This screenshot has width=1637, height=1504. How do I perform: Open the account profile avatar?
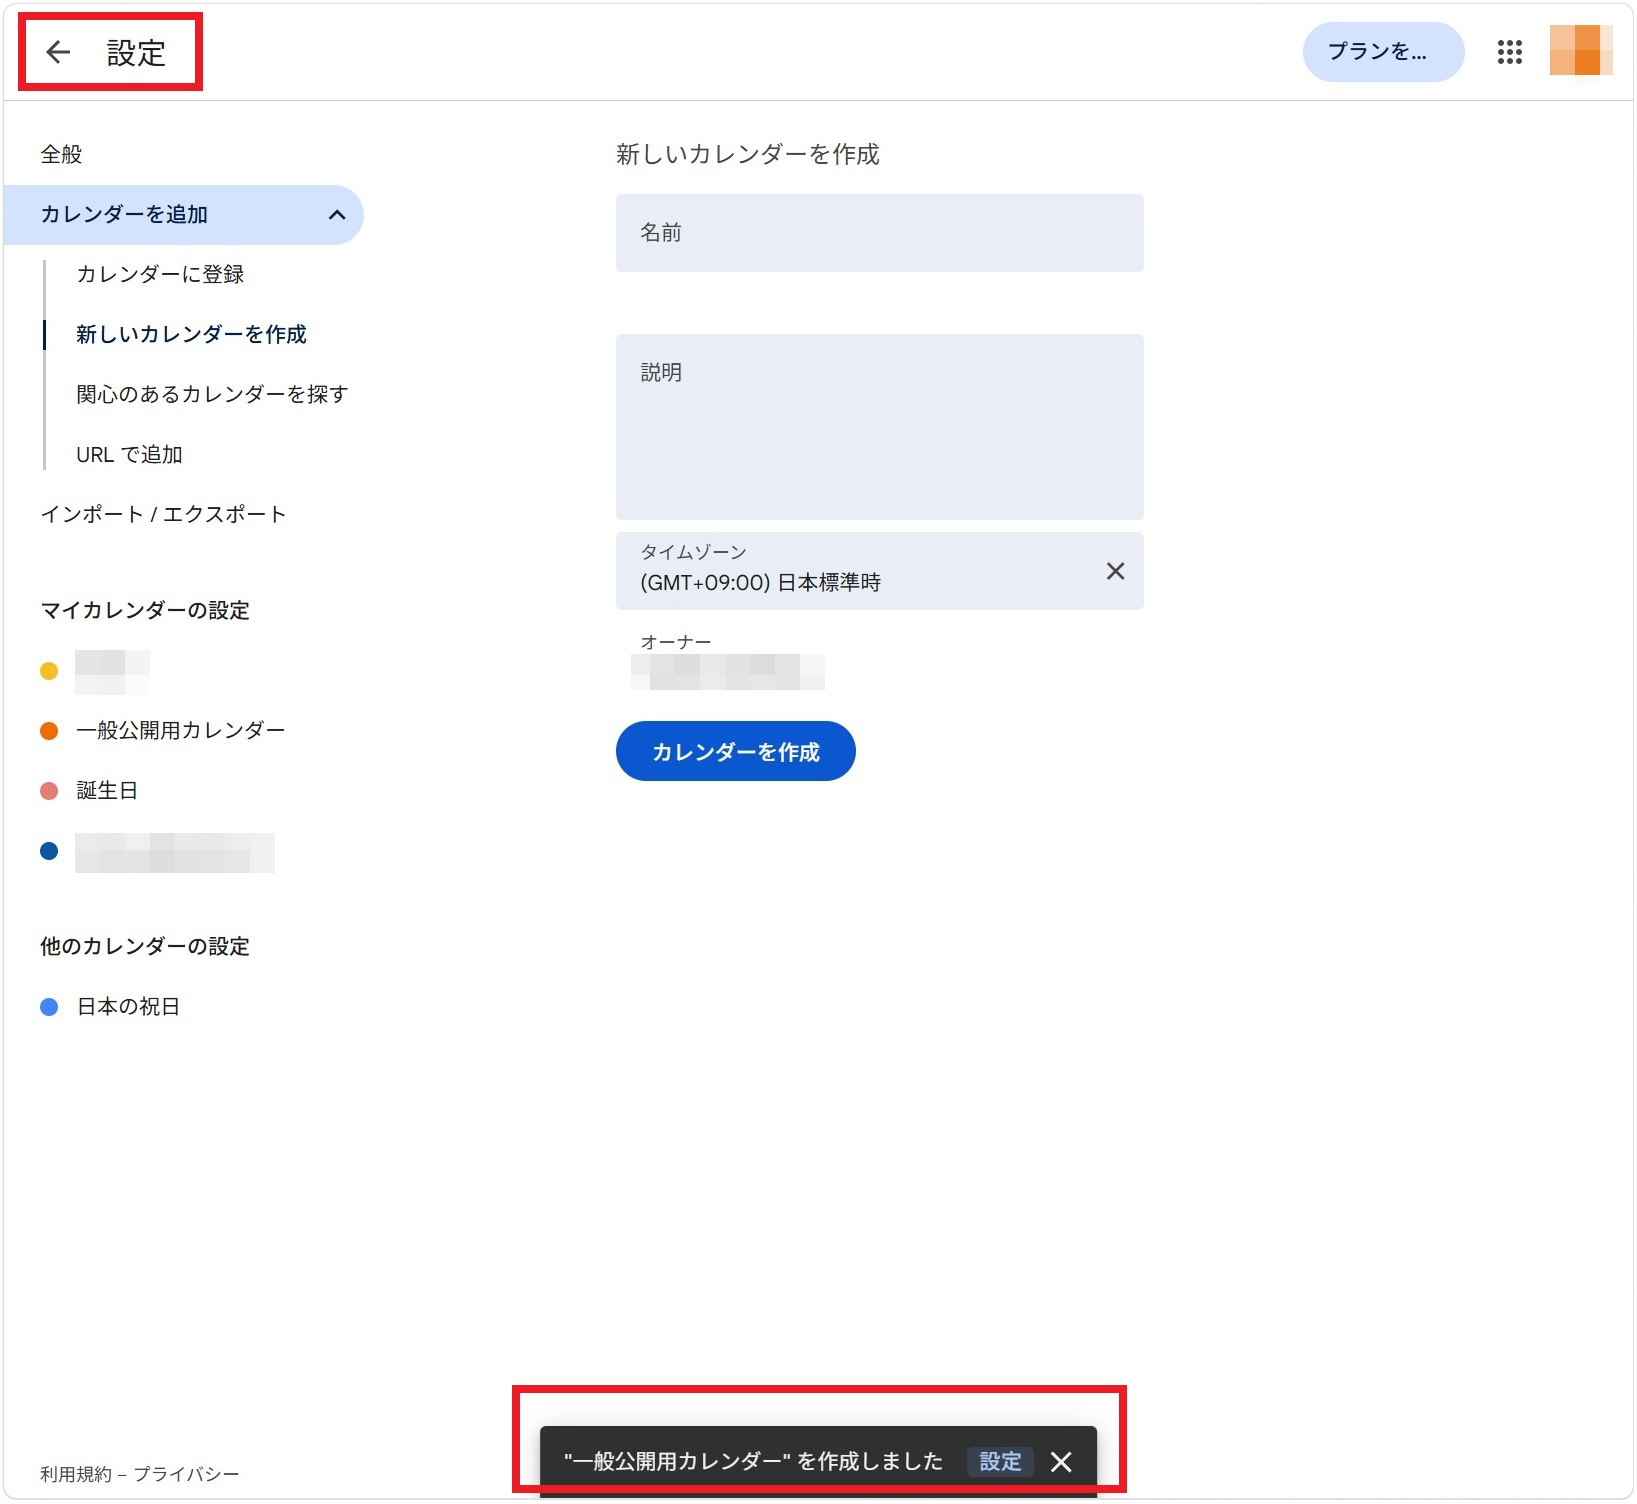(x=1580, y=51)
